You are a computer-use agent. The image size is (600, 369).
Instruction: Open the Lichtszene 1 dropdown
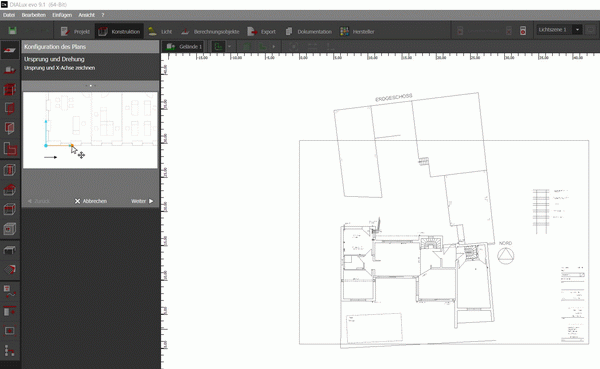pyautogui.click(x=559, y=30)
